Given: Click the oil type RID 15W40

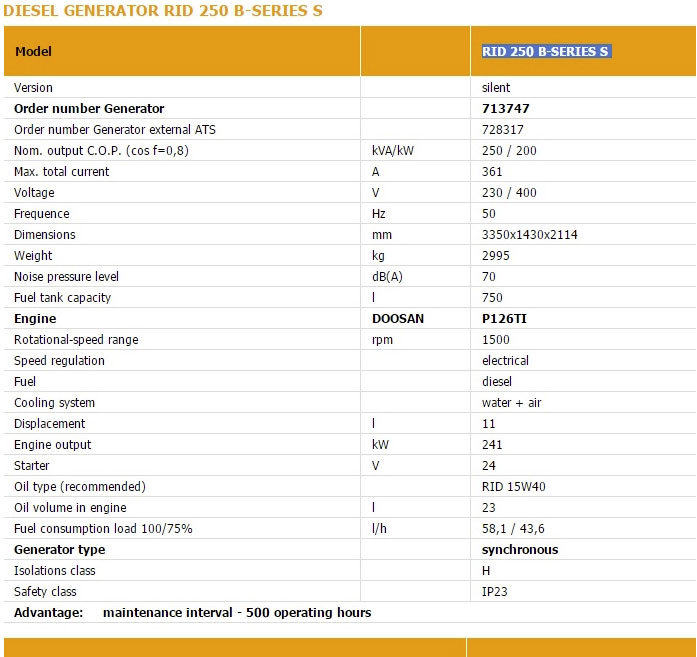Looking at the screenshot, I should (x=513, y=487).
